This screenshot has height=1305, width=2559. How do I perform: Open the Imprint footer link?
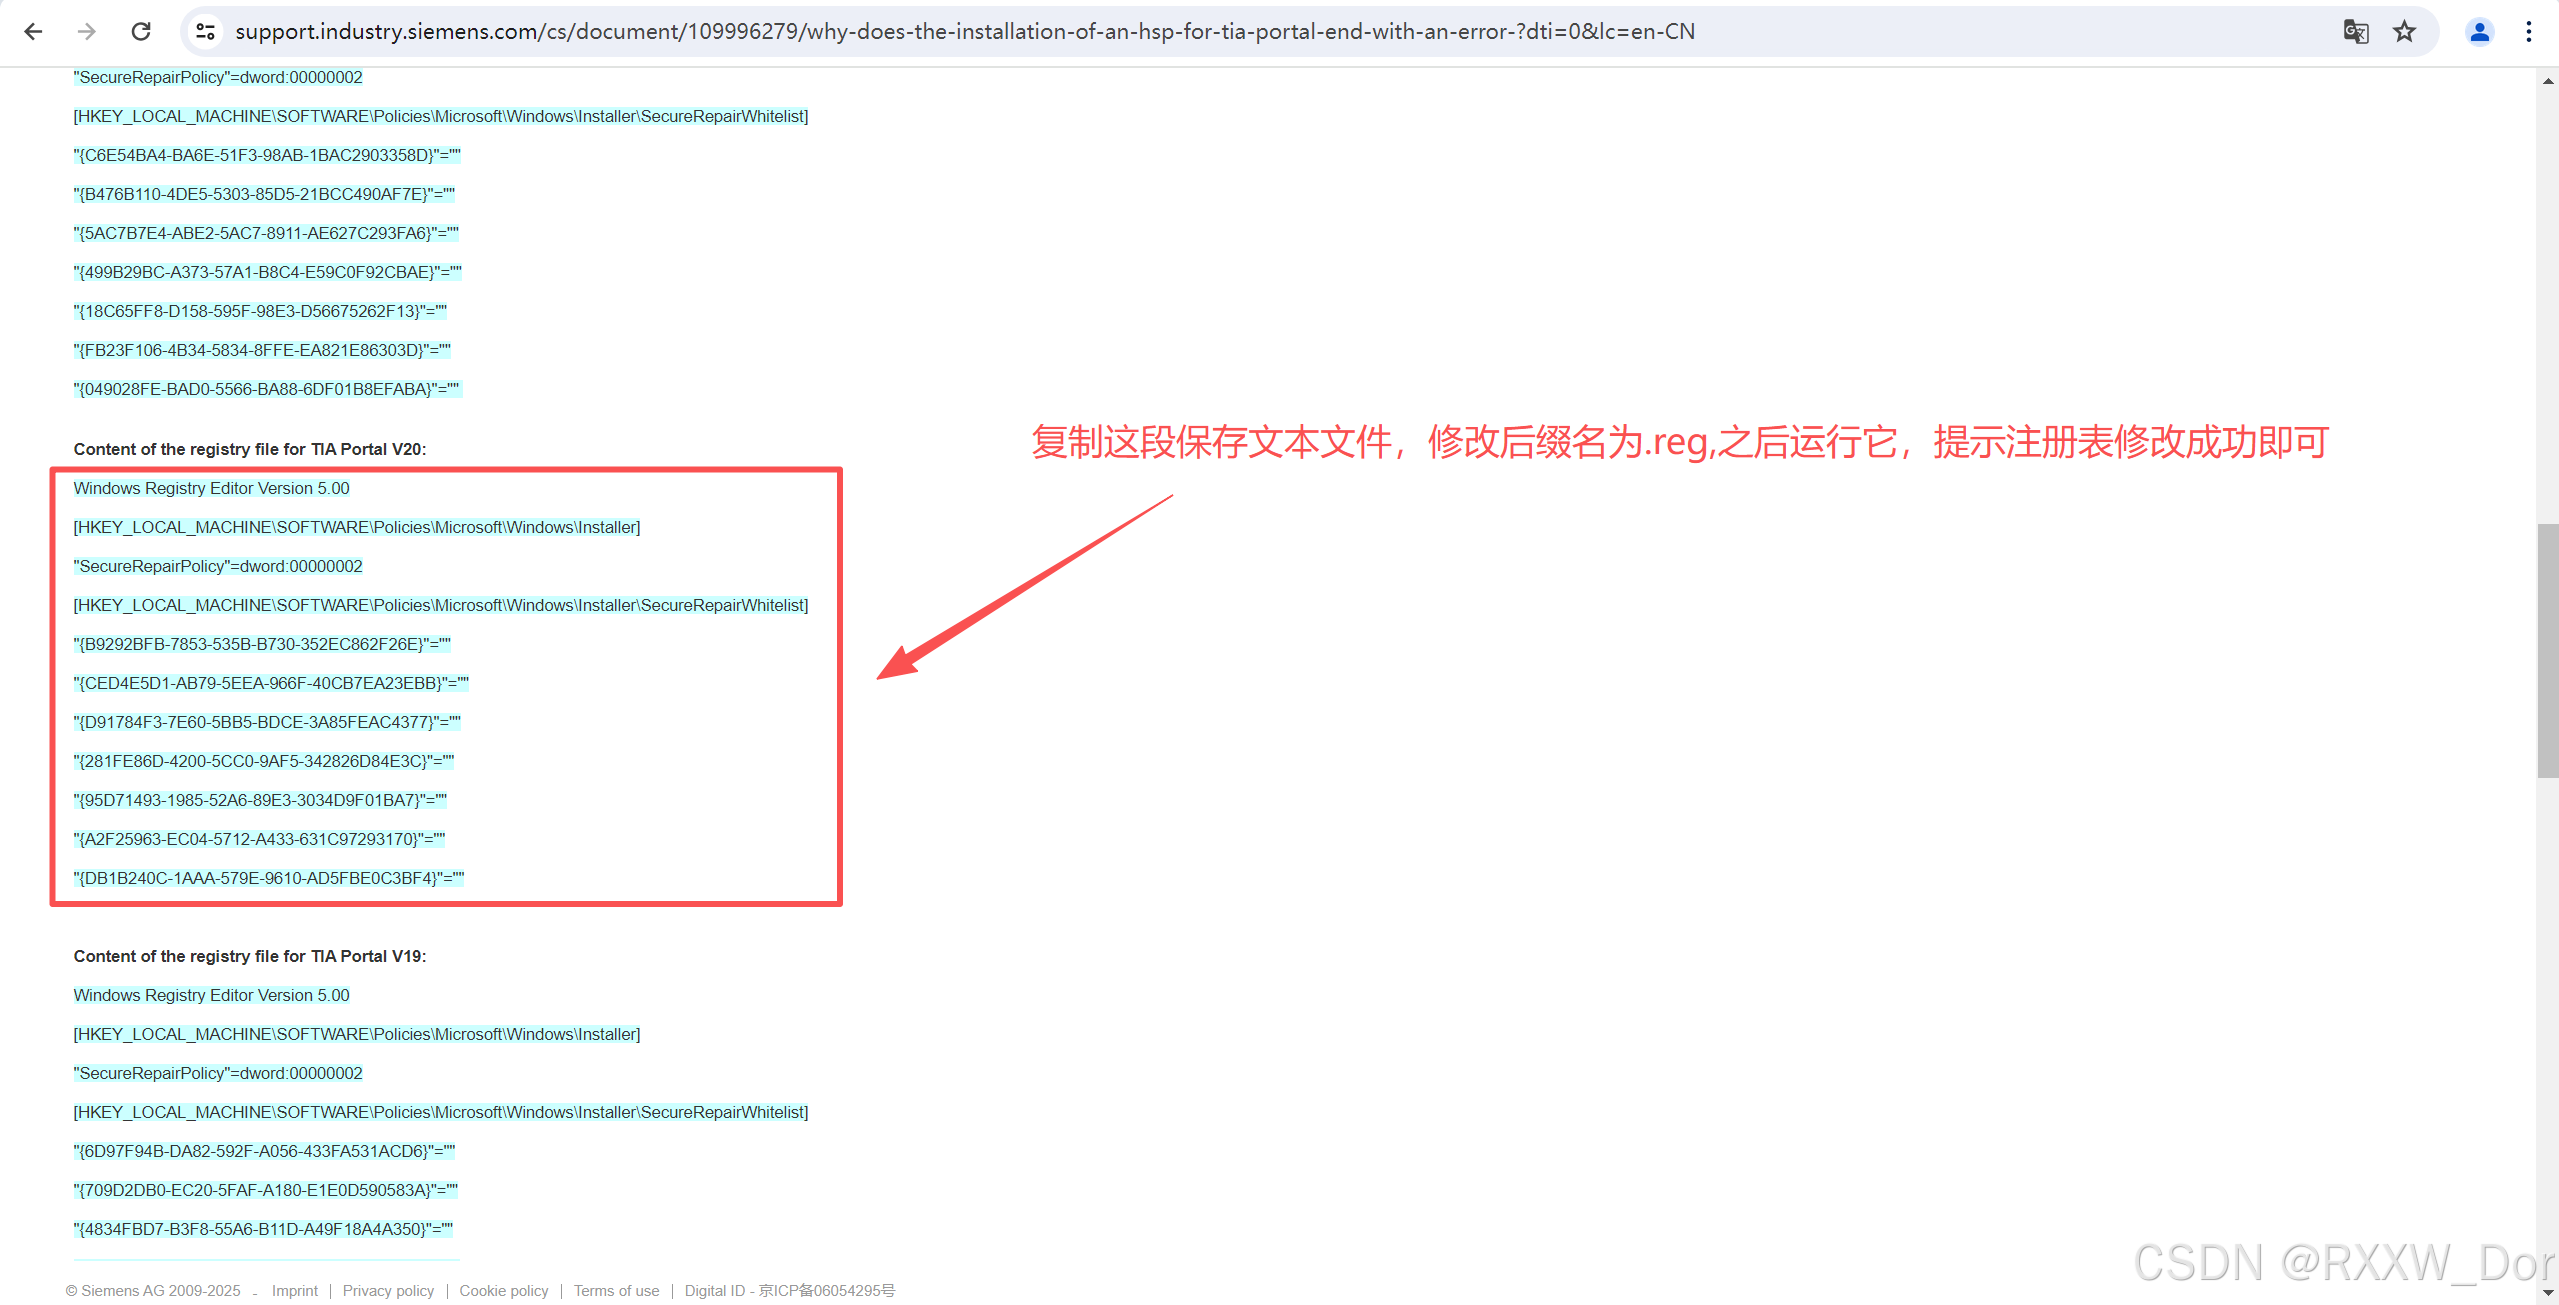click(x=294, y=1291)
